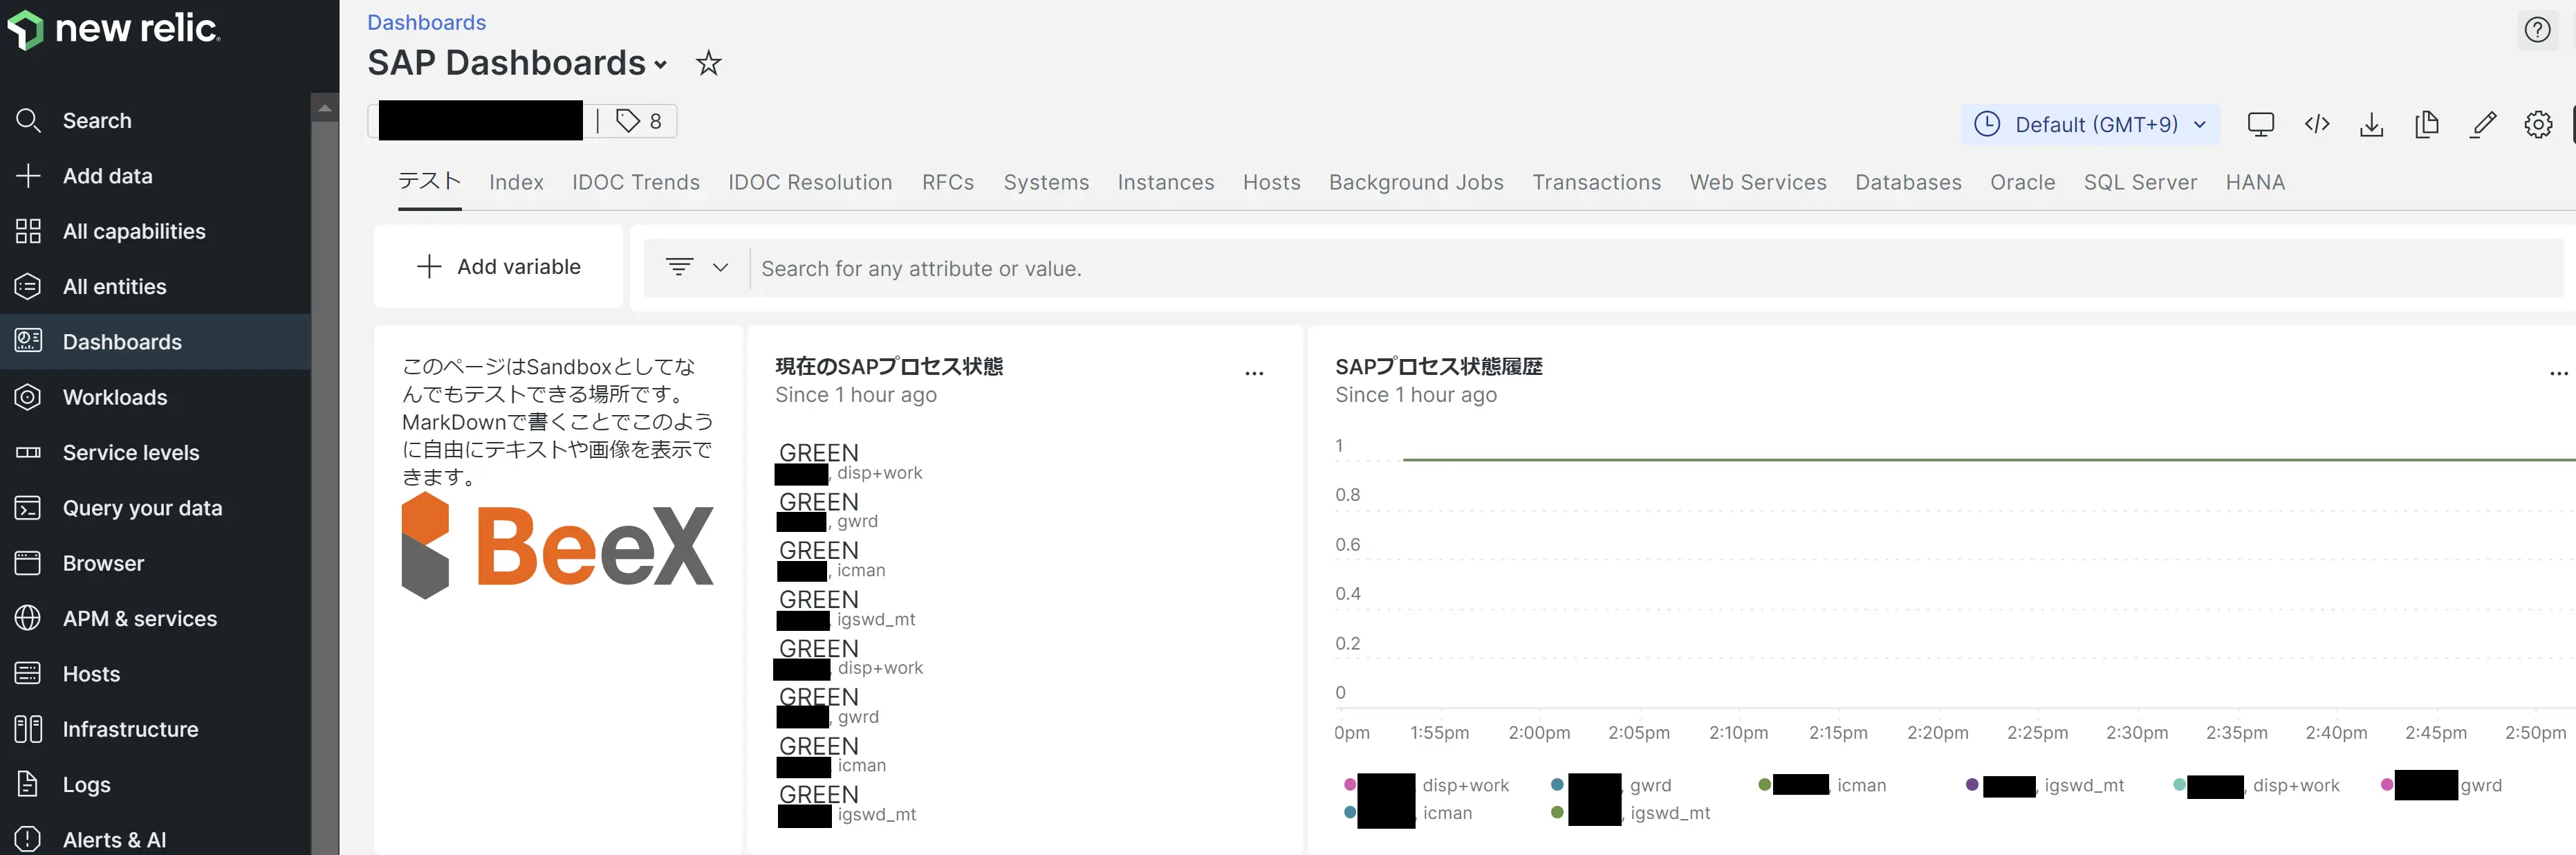This screenshot has height=855, width=2576.
Task: Enter TV mode with monitor icon
Action: click(2260, 124)
